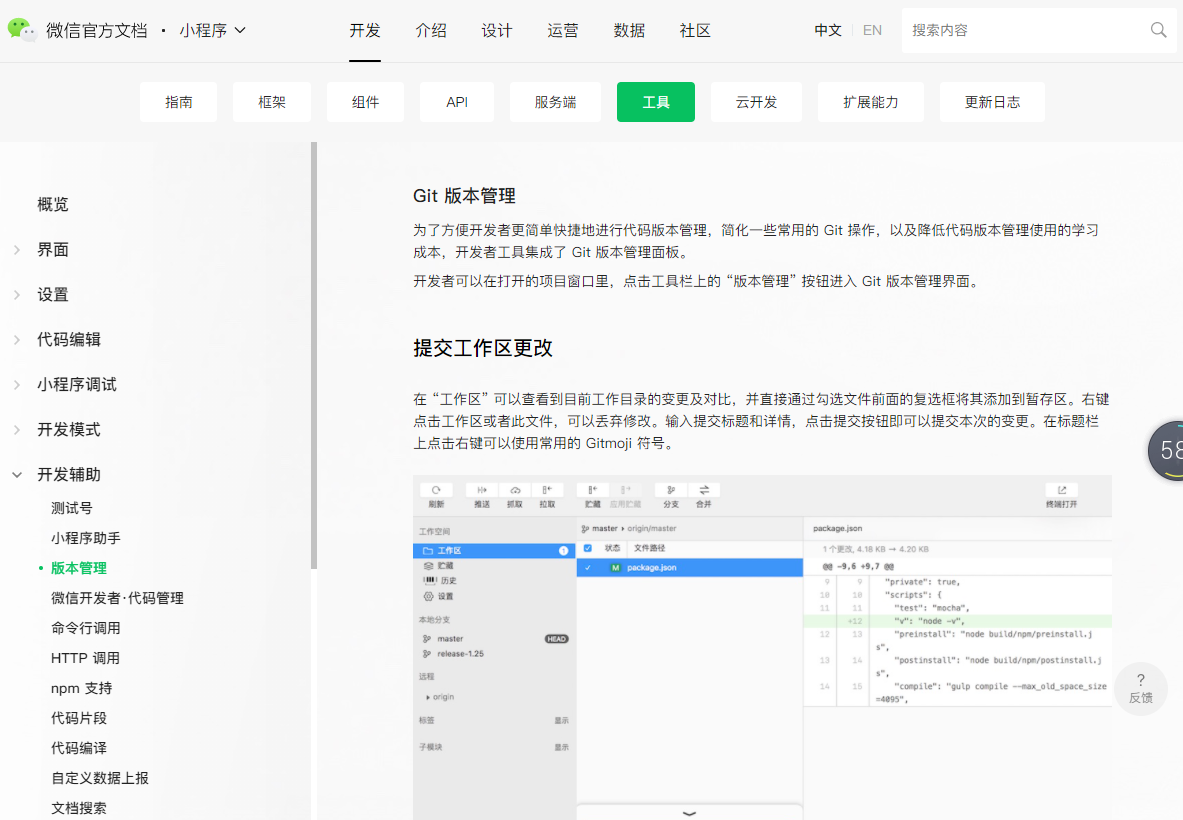This screenshot has width=1183, height=820.
Task: Open the 命令行调用 sidebar item
Action: coord(86,628)
